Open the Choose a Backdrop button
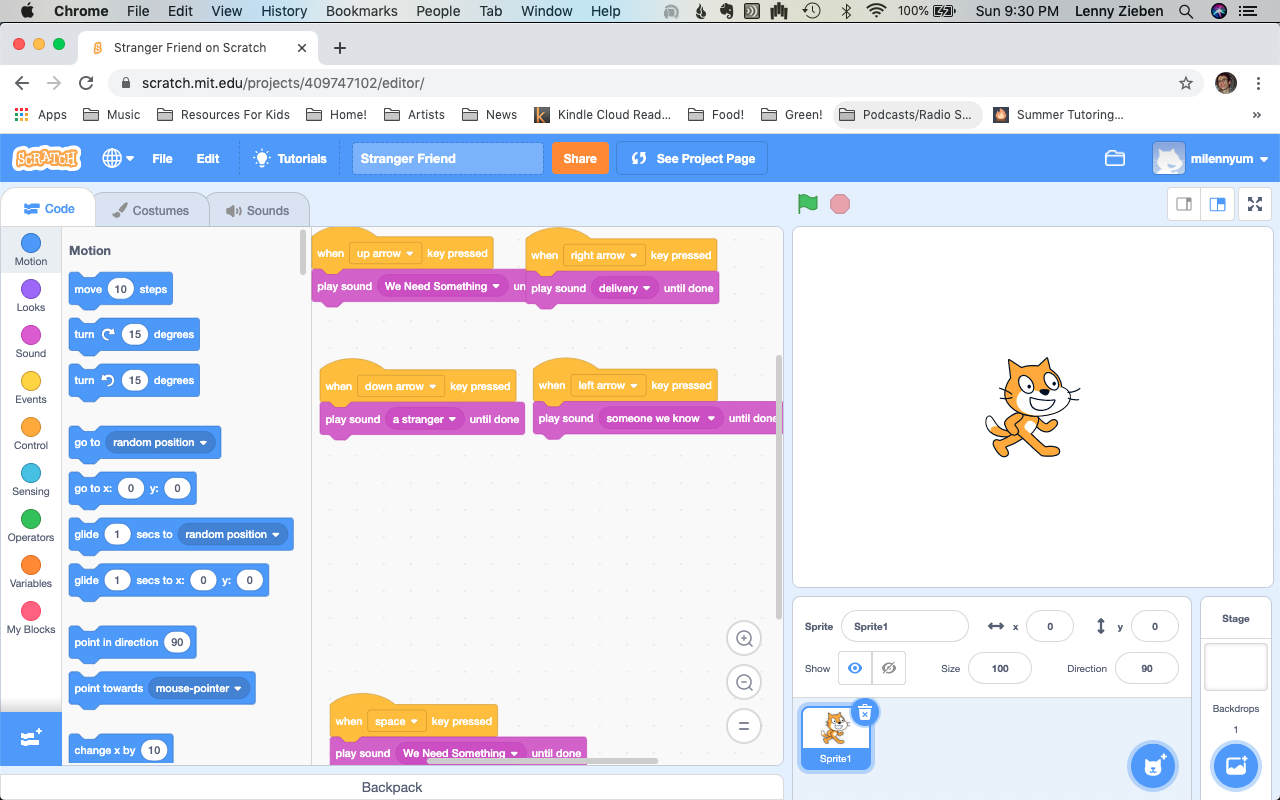1280x800 pixels. pyautogui.click(x=1236, y=766)
